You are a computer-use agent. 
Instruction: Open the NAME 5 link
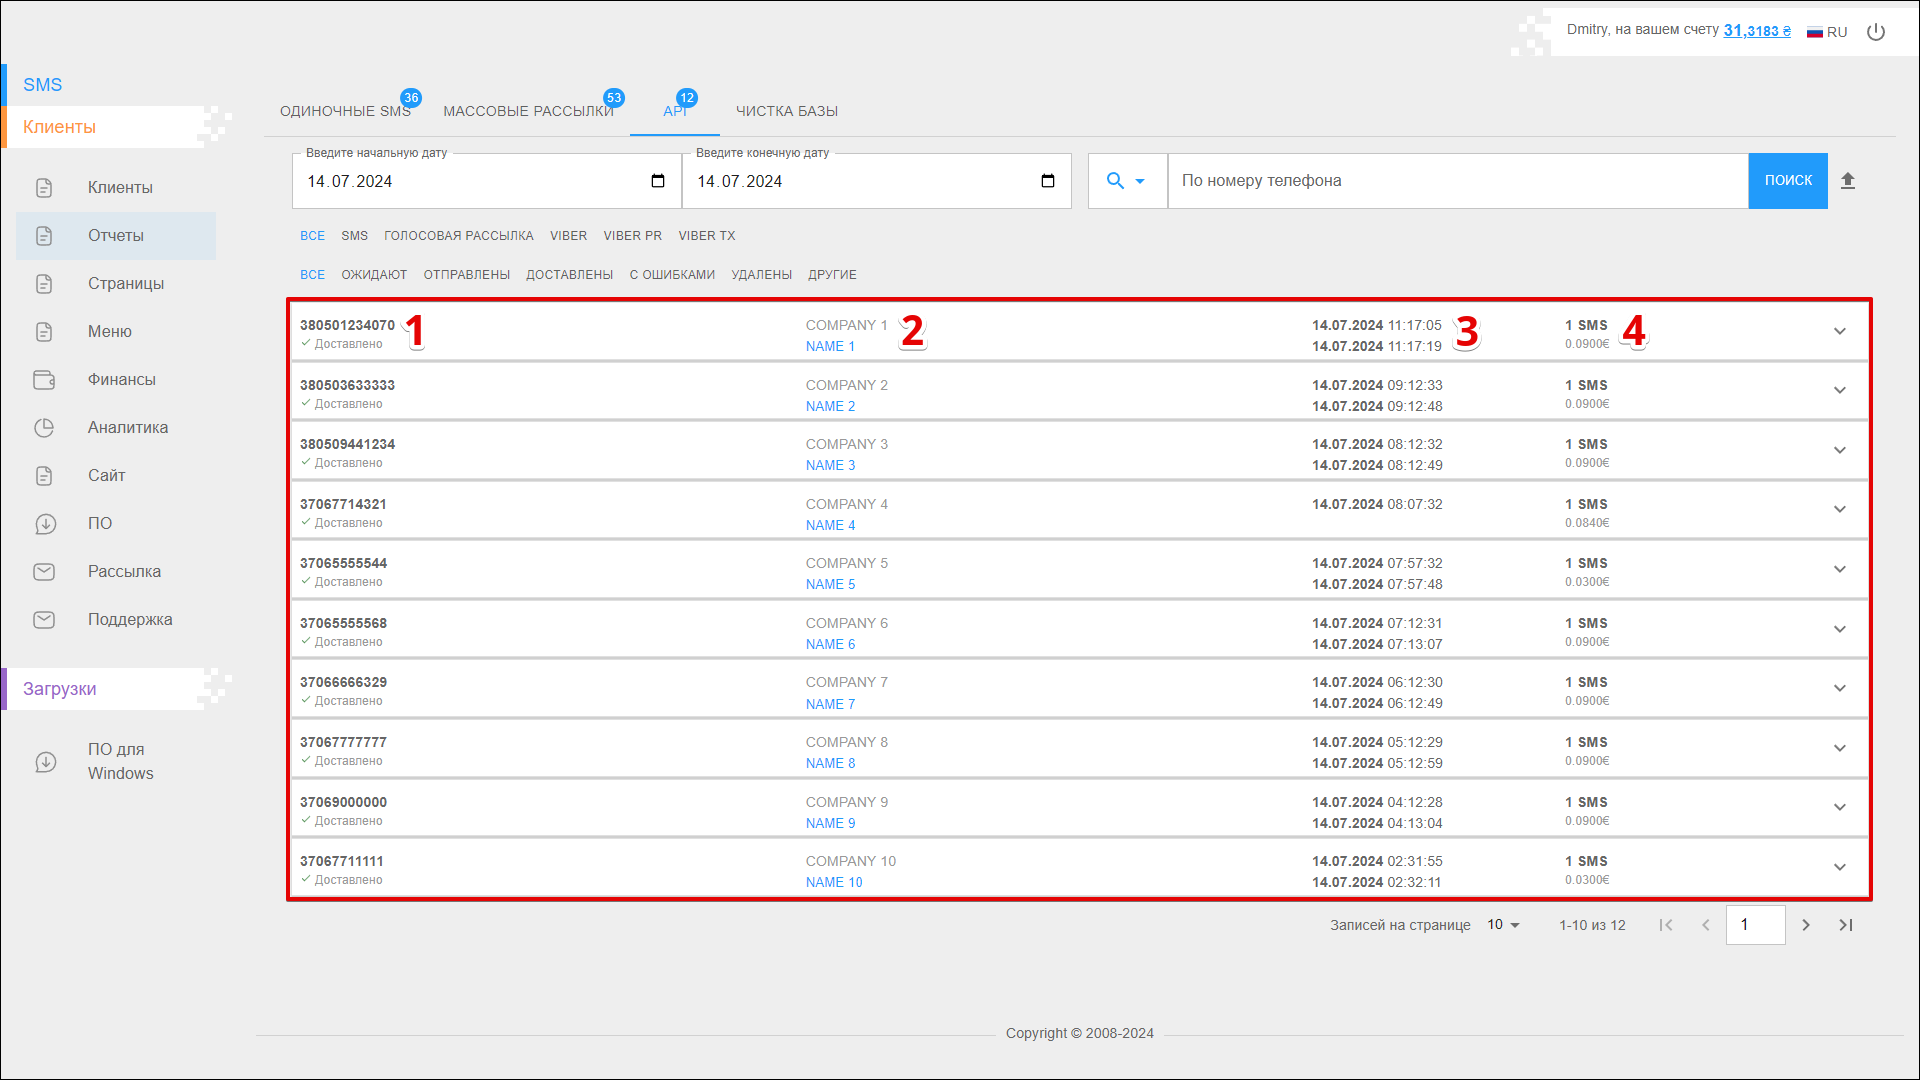pyautogui.click(x=830, y=585)
